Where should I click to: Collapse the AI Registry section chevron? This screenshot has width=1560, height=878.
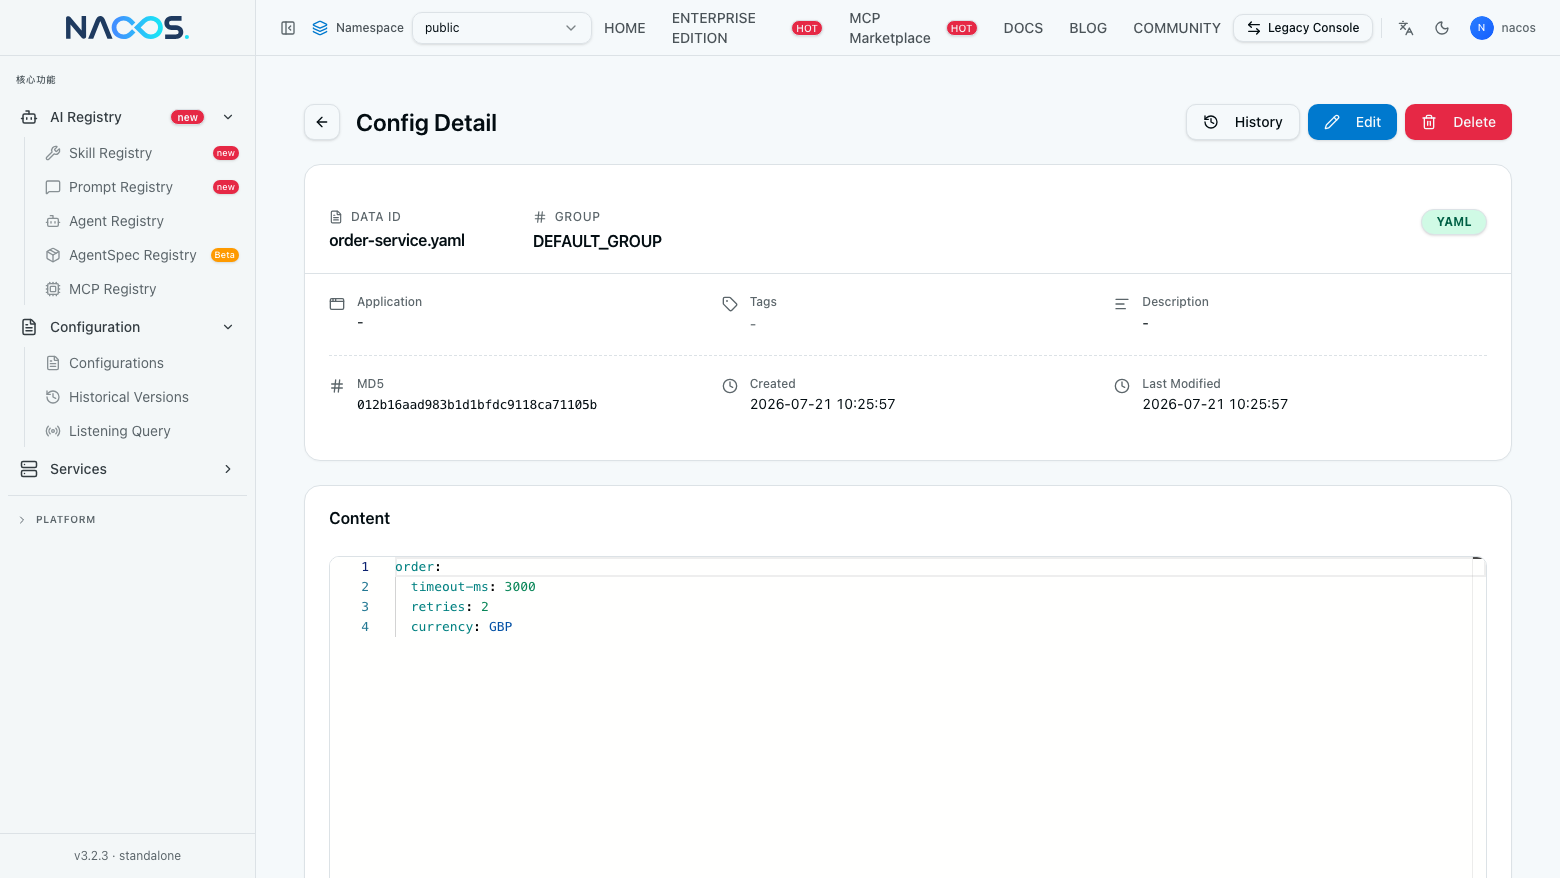(228, 117)
